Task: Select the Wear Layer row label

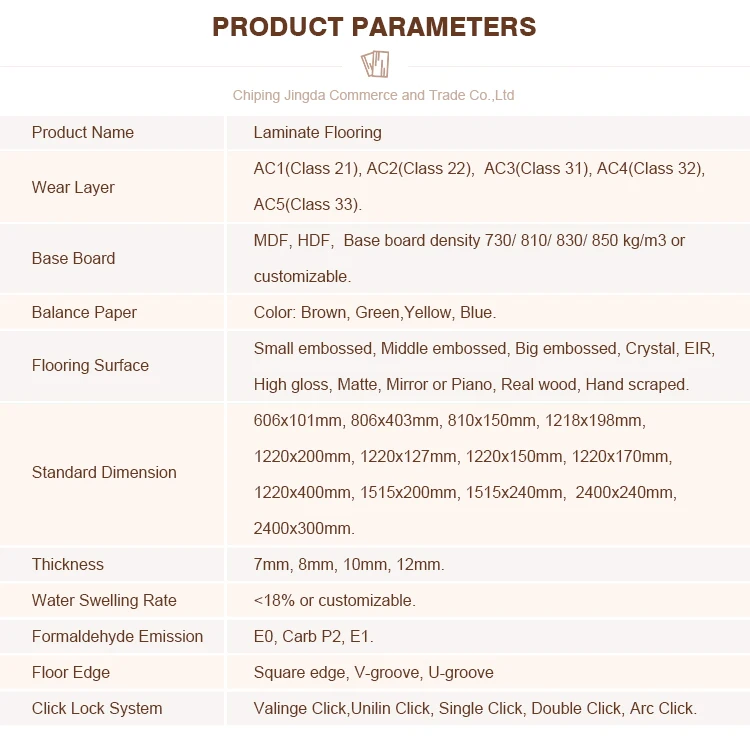Action: click(x=73, y=187)
